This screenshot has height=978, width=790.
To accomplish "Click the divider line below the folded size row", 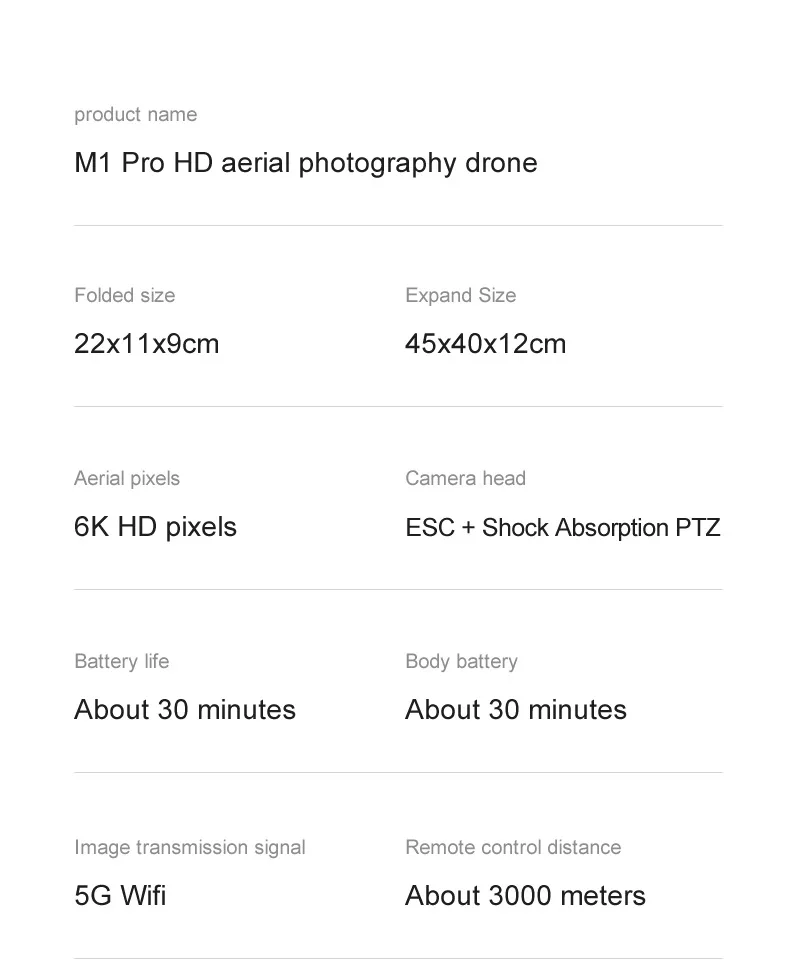I will point(398,407).
